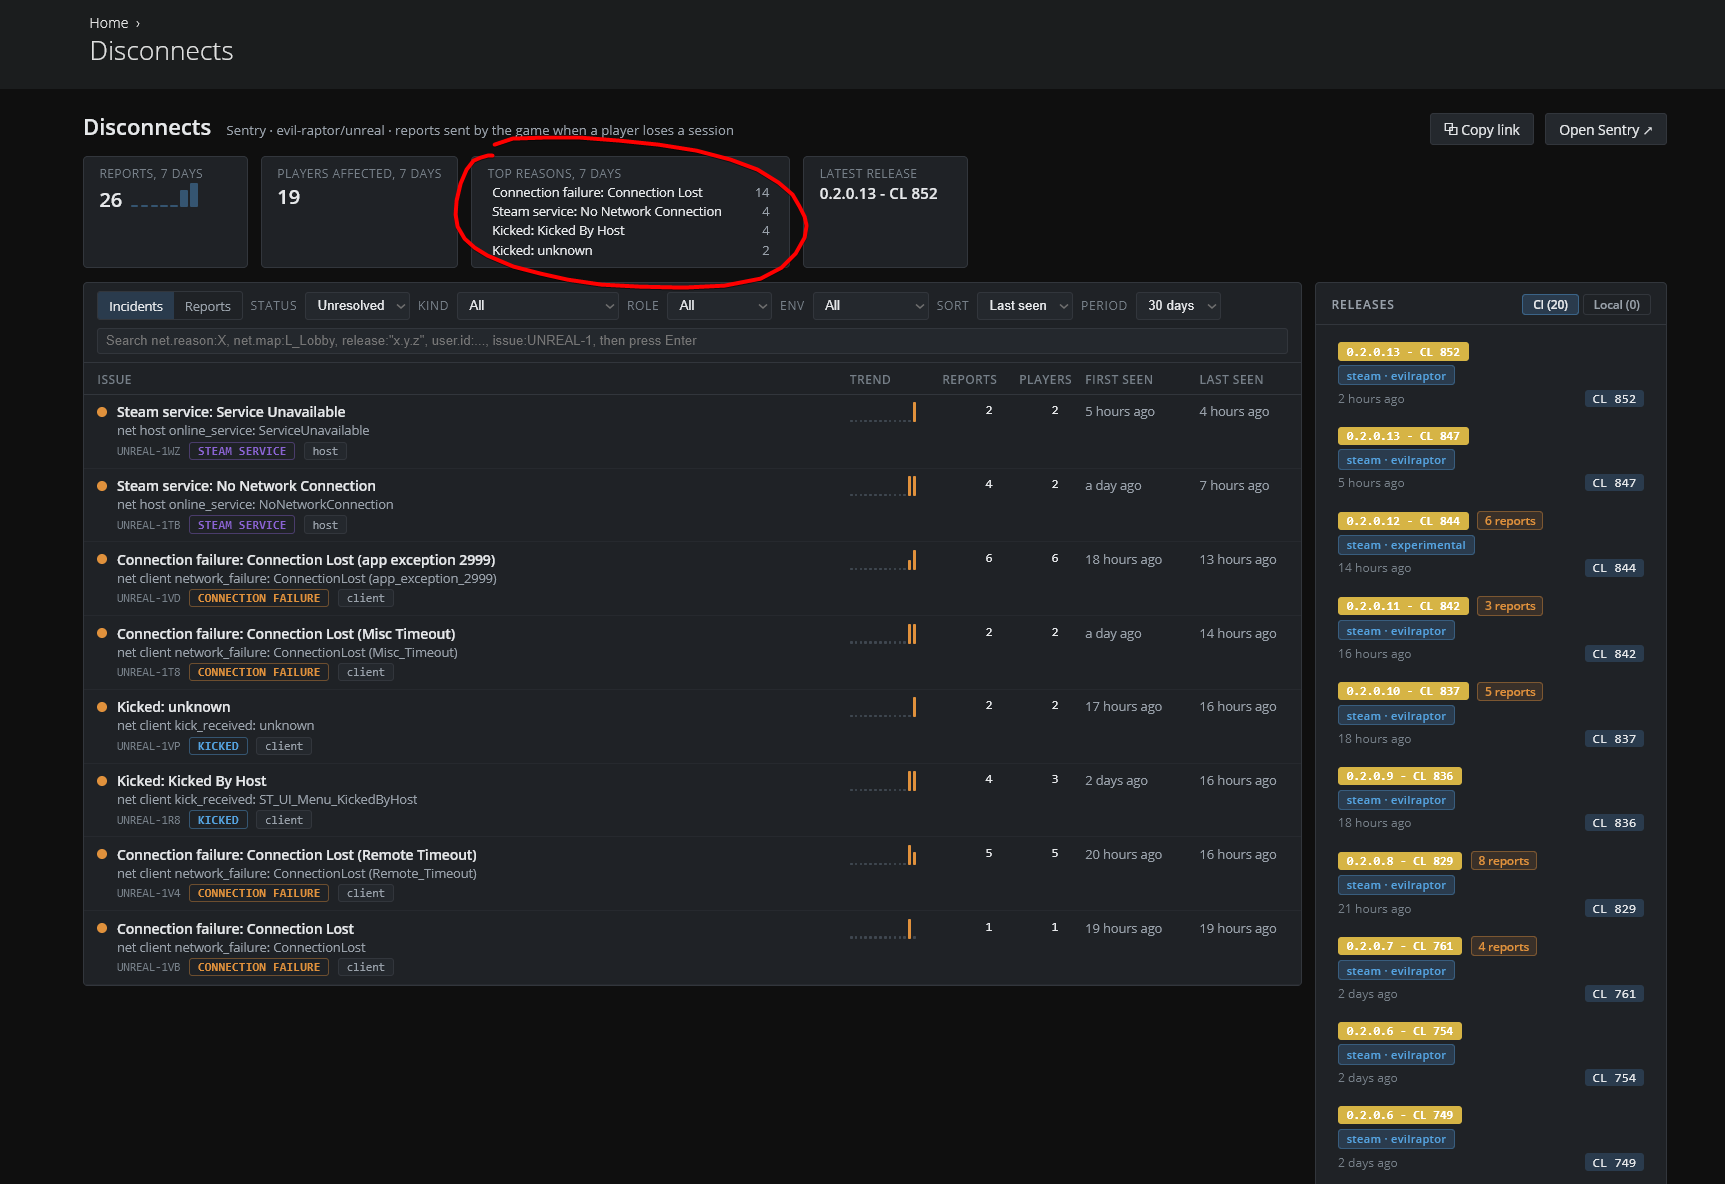Click the 6 reports badge for CL 844
Screen dimensions: 1725x1184
(x=1509, y=521)
